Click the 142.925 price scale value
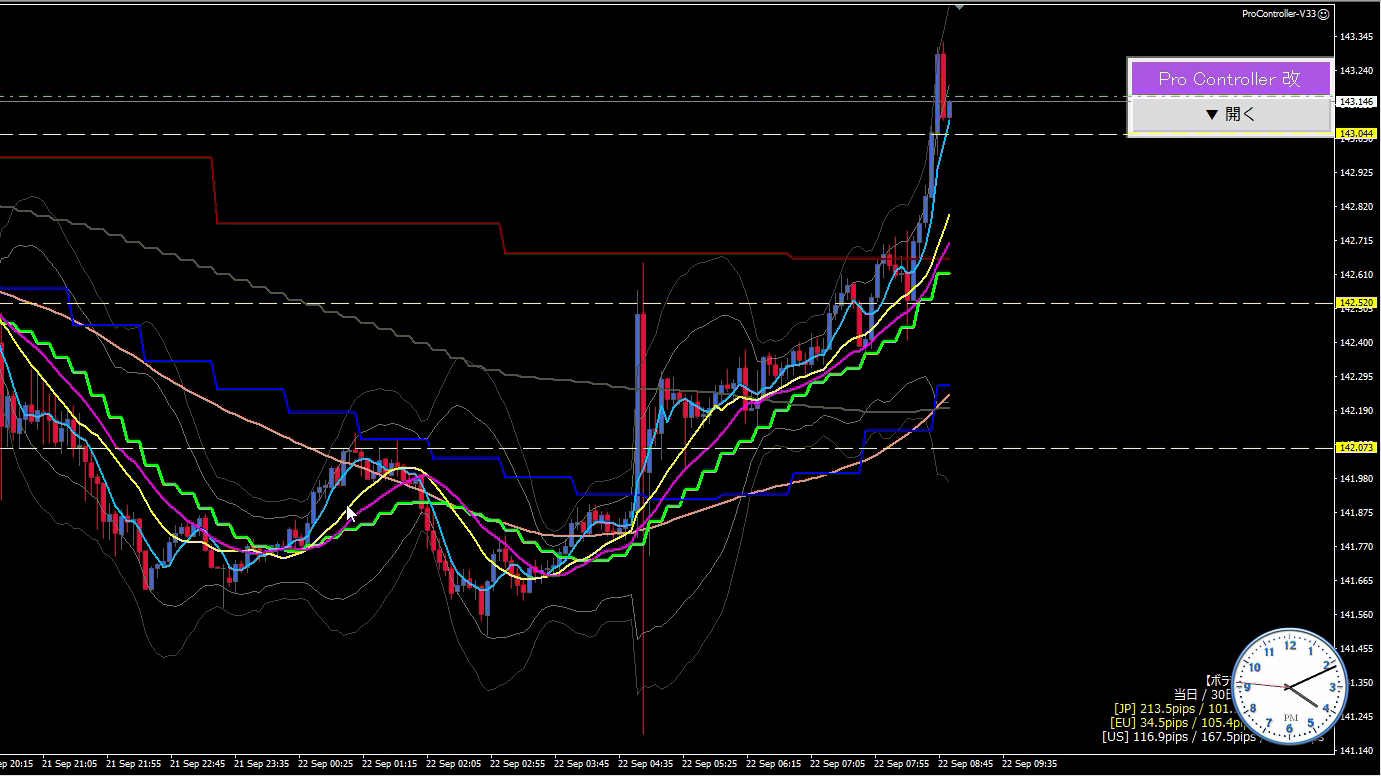 click(x=1356, y=173)
